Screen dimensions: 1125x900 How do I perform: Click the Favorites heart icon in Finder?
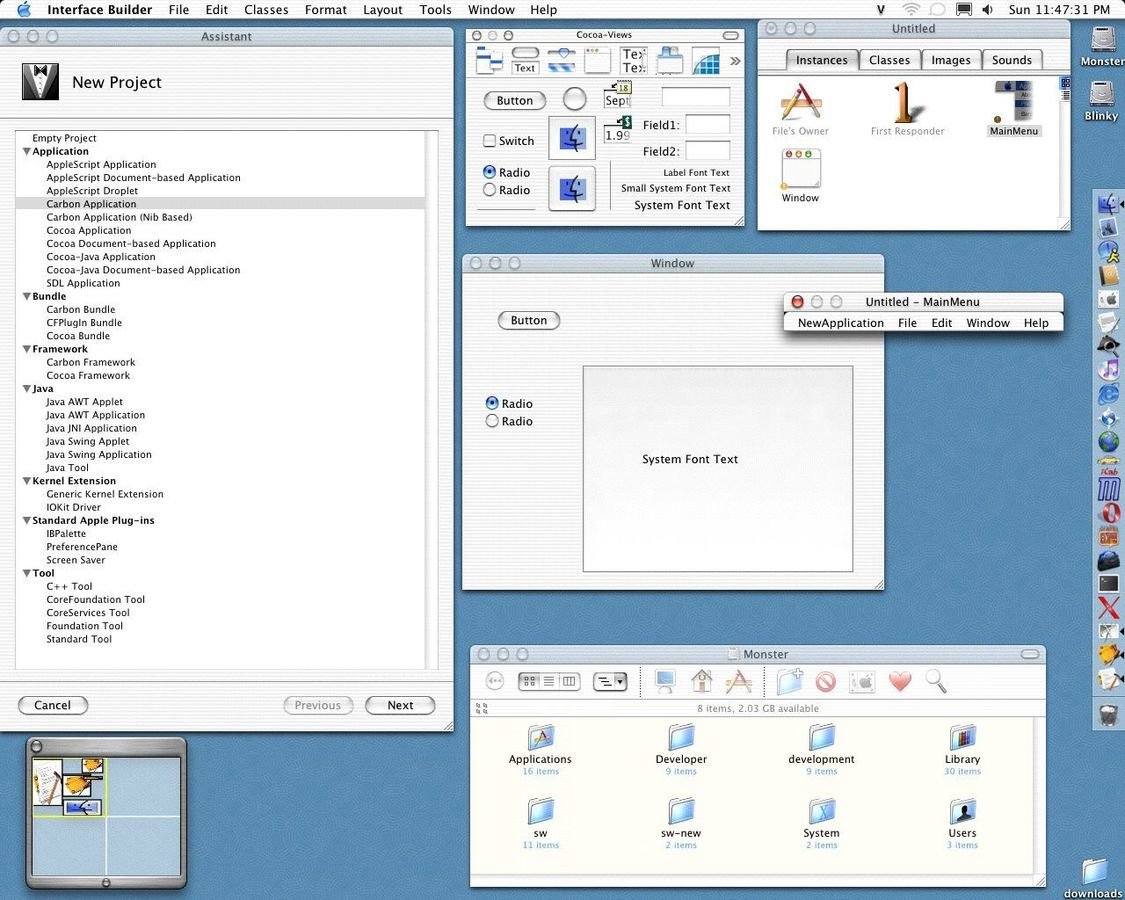900,681
